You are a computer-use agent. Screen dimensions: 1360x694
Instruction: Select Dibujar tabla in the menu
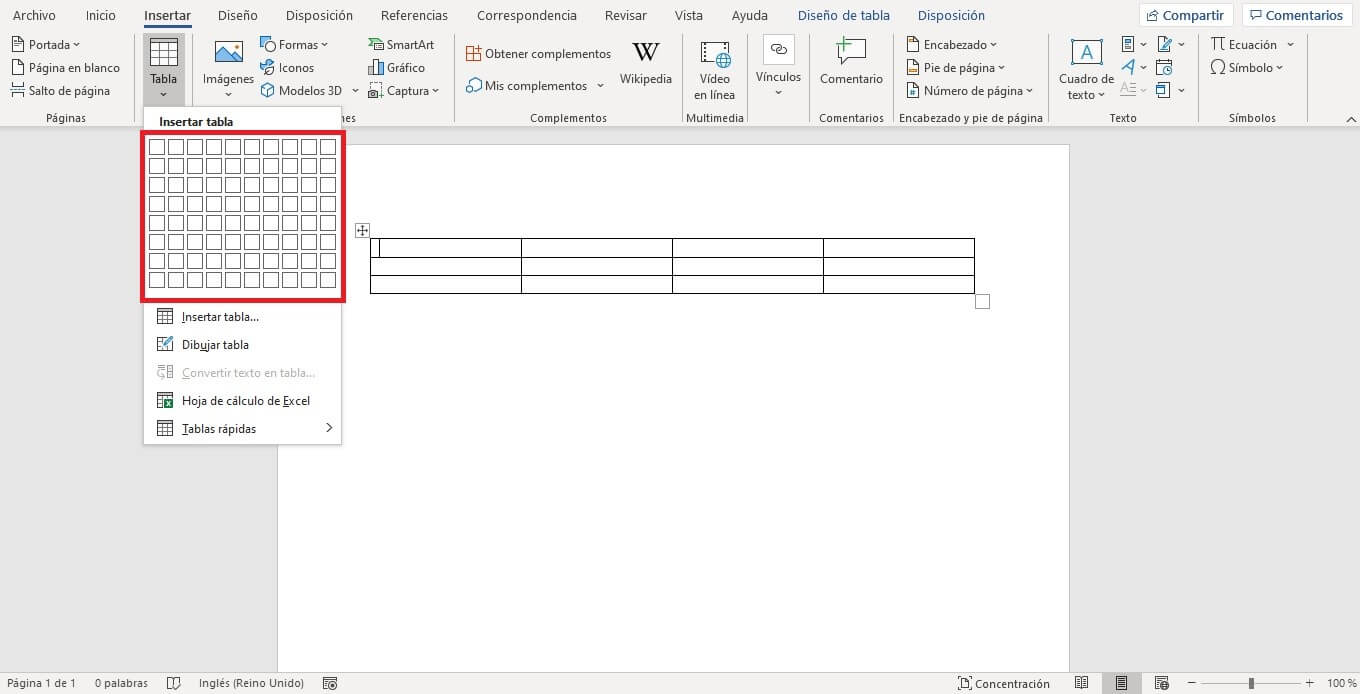pos(242,345)
